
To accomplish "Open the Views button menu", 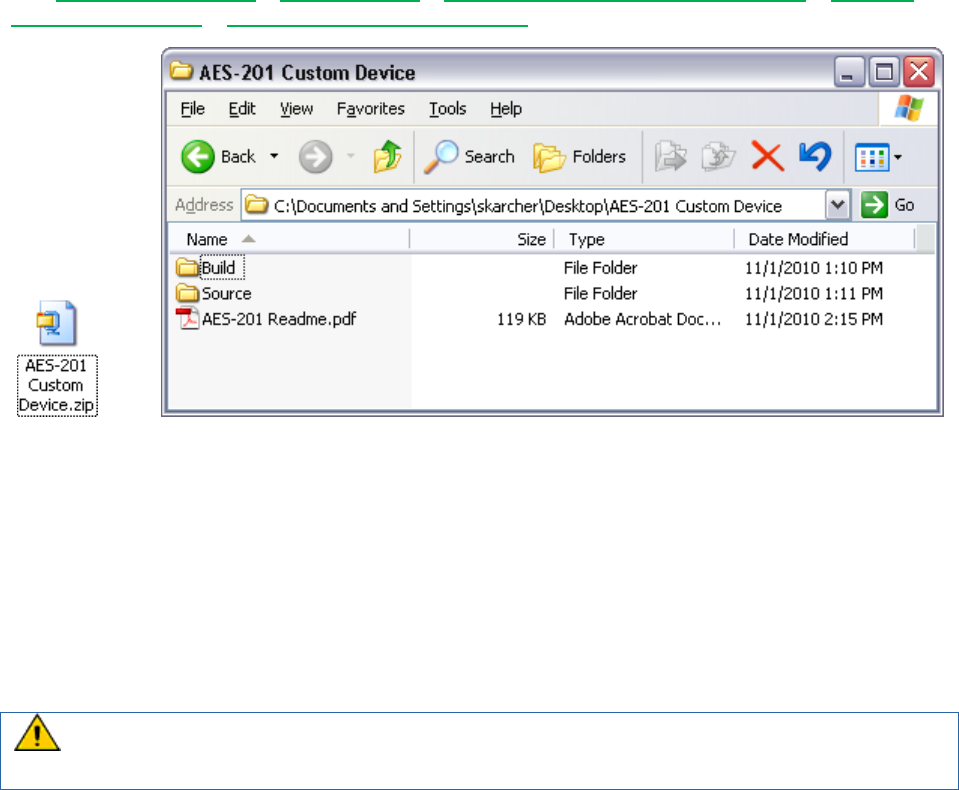I will coord(878,157).
